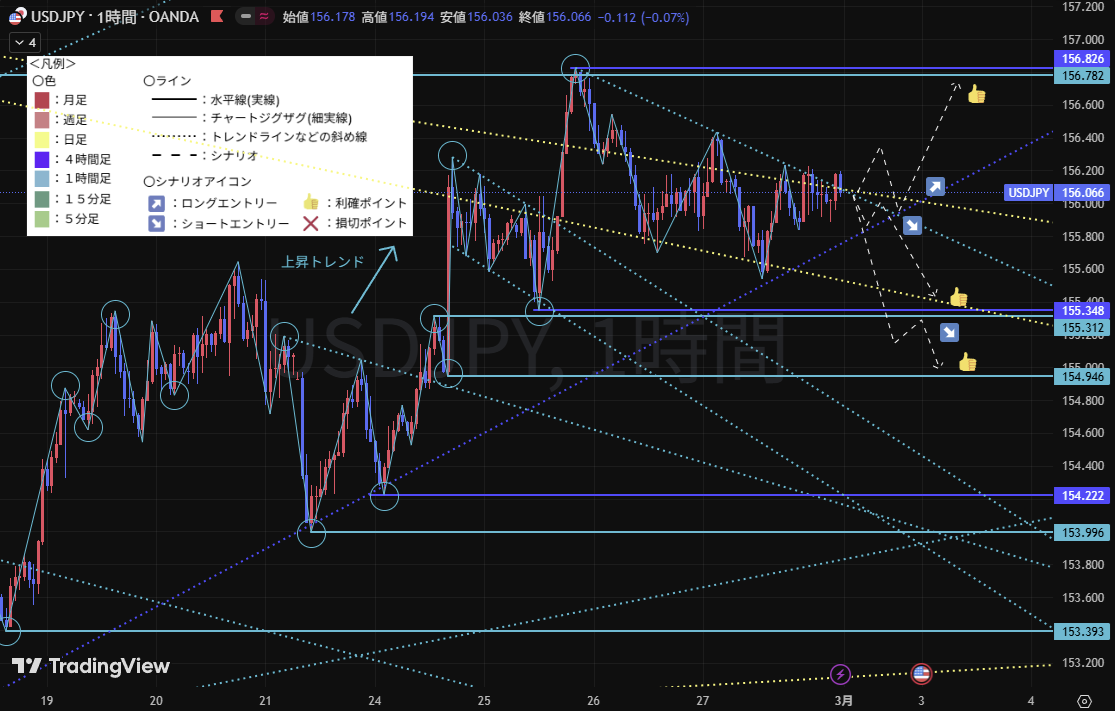Image resolution: width=1115 pixels, height=711 pixels.
Task: Select the 154.222 purple price label
Action: 1083,496
